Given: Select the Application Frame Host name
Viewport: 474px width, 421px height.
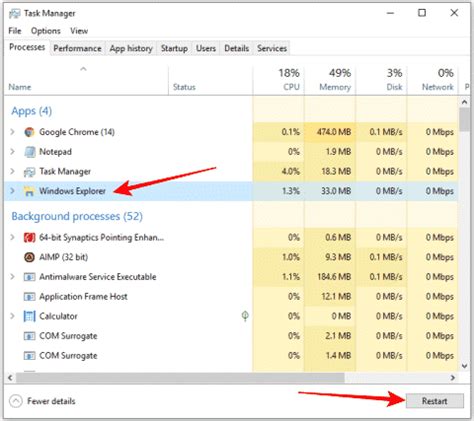Looking at the screenshot, I should pyautogui.click(x=83, y=296).
